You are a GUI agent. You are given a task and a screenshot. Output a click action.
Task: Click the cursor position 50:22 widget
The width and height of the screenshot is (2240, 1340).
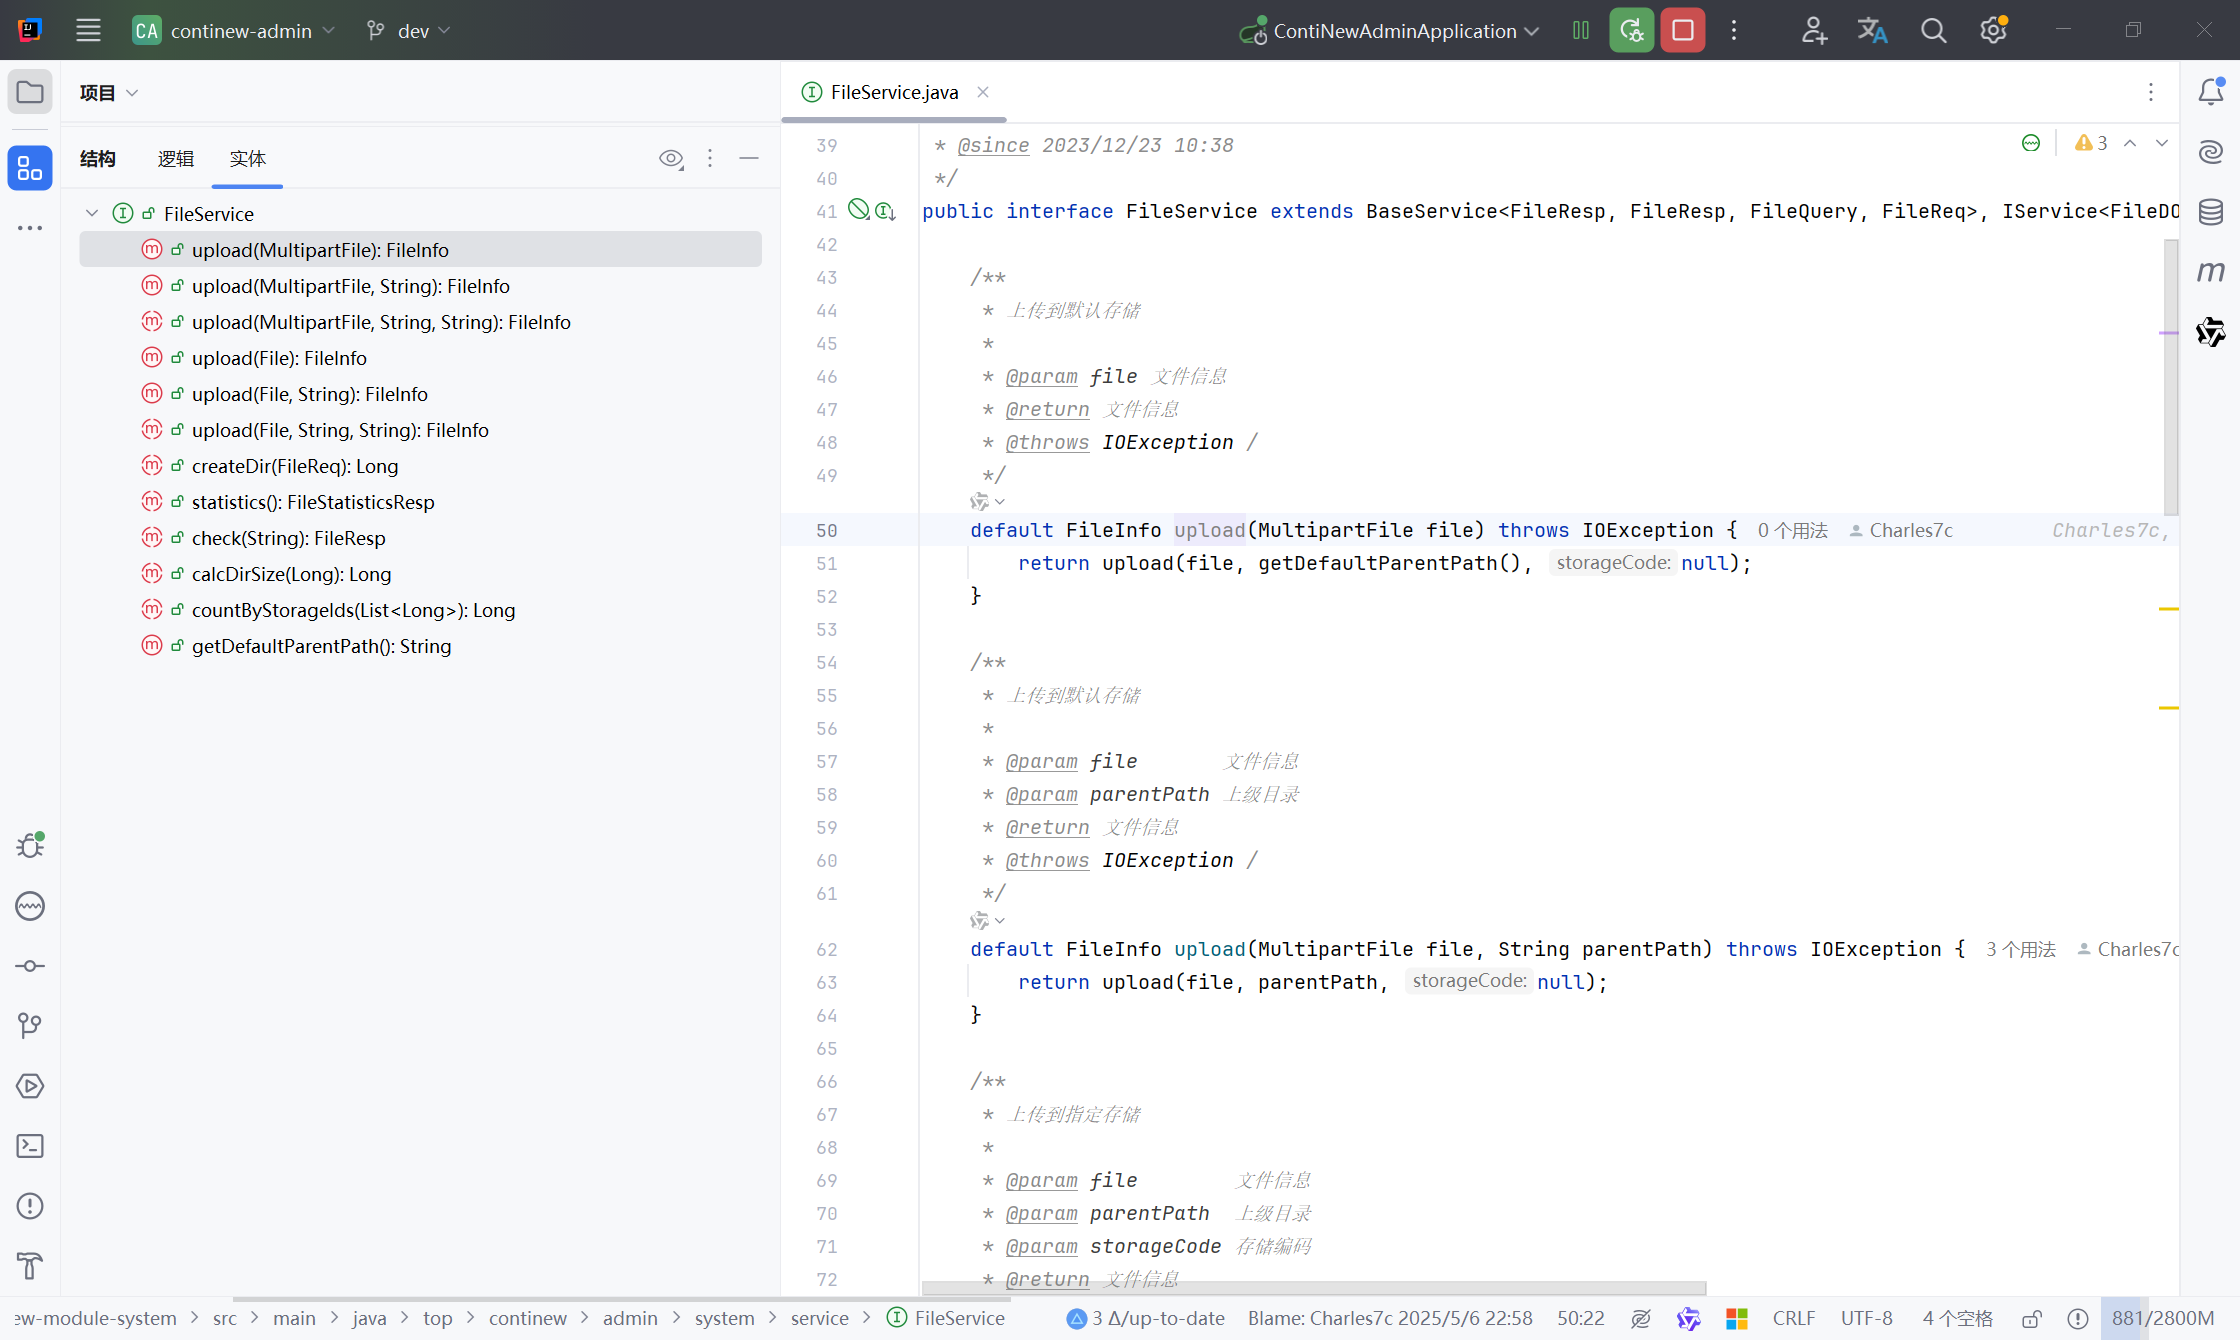(1580, 1319)
